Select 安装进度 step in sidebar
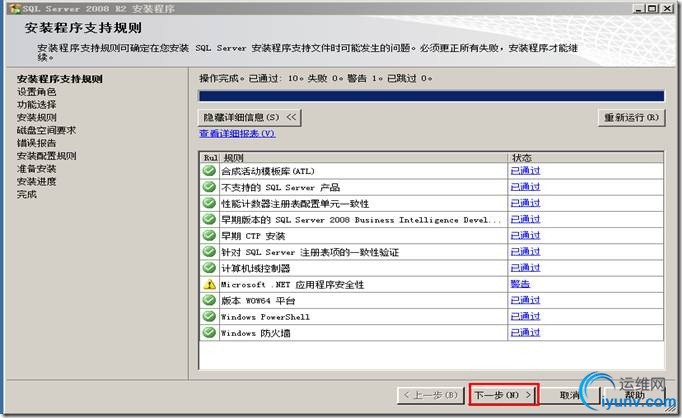Image resolution: width=682 pixels, height=418 pixels. pyautogui.click(x=37, y=181)
